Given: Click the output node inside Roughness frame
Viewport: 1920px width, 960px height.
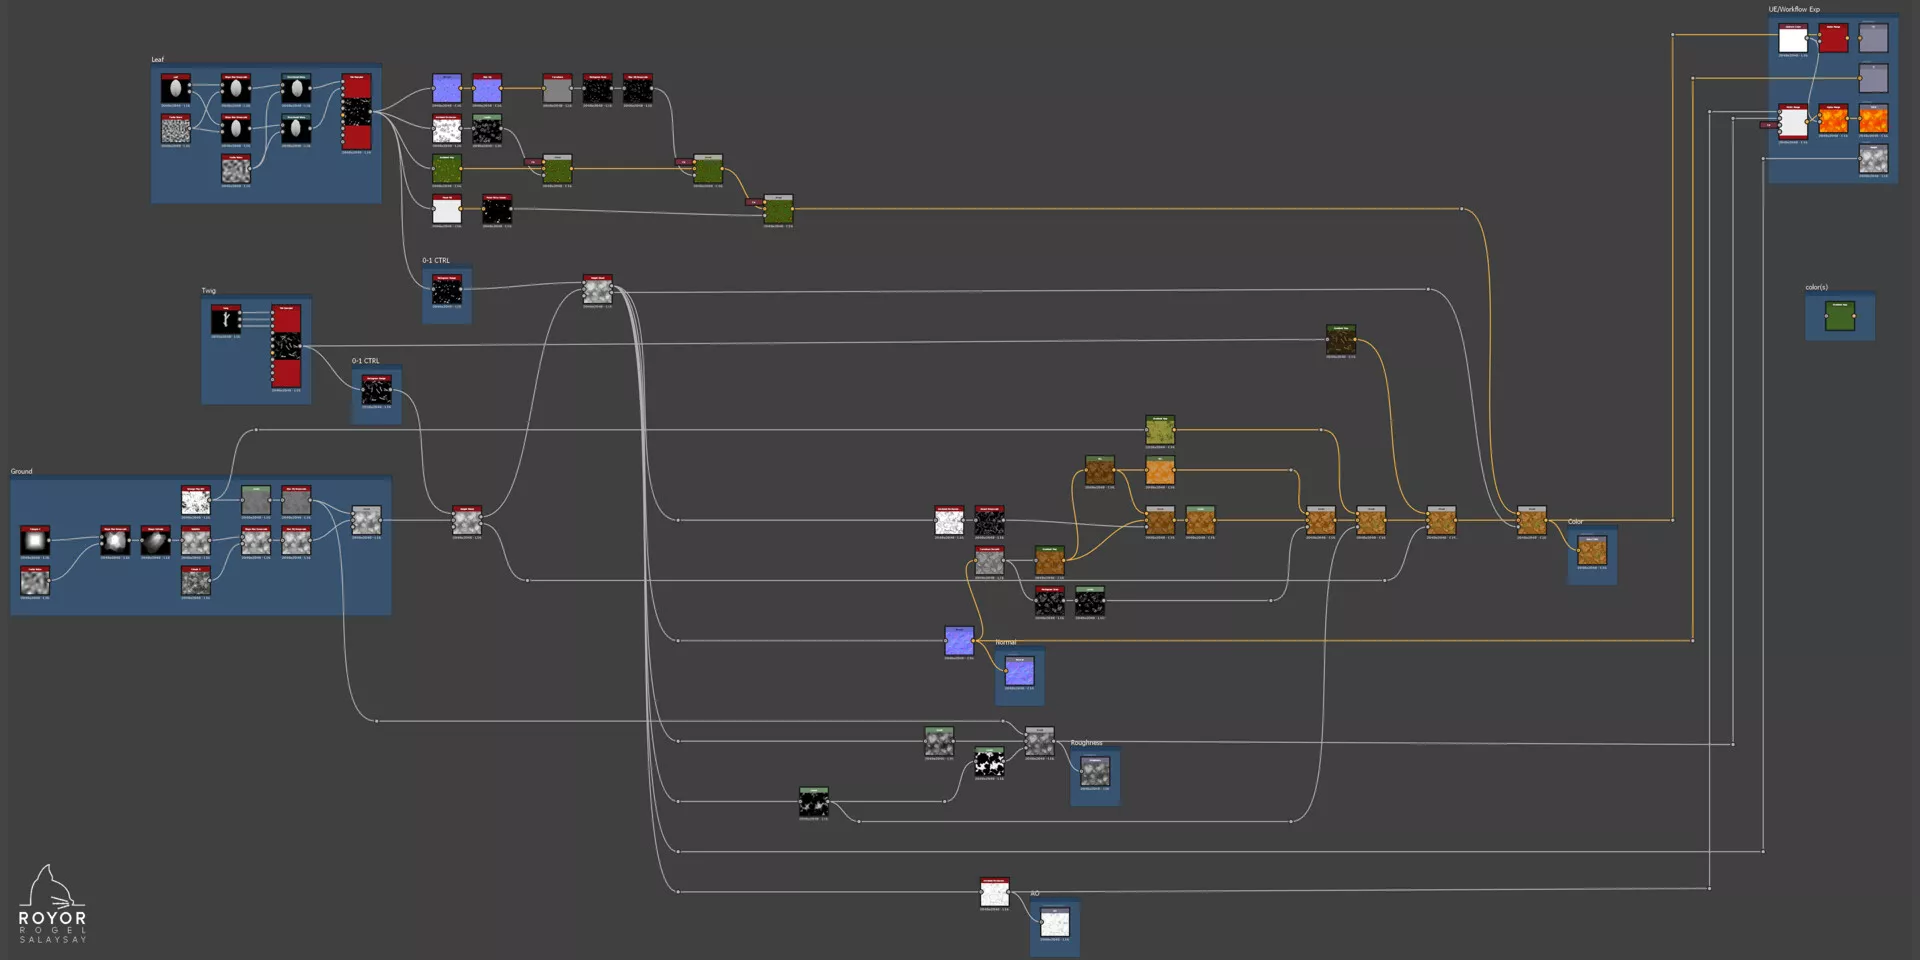Looking at the screenshot, I should tap(1095, 772).
